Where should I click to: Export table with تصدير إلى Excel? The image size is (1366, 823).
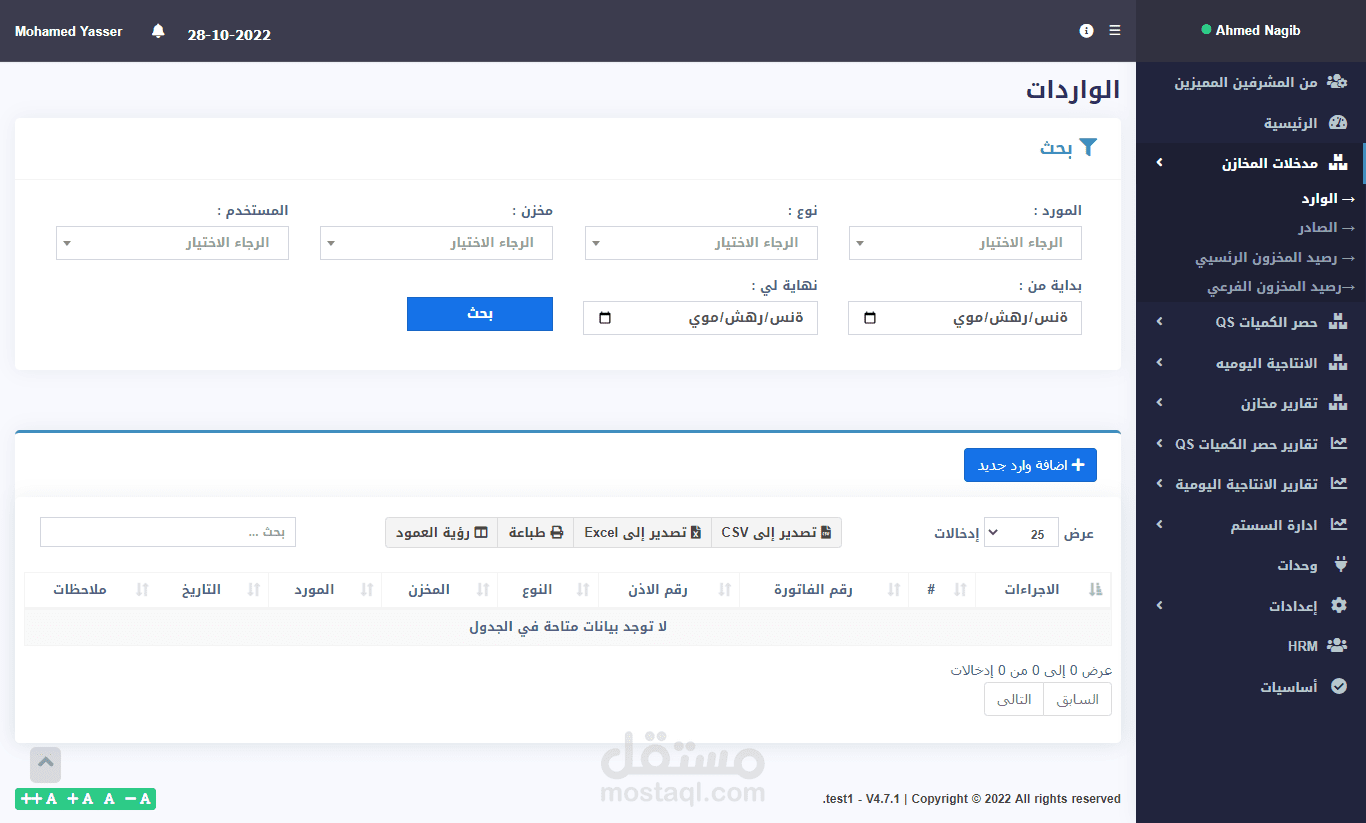tap(642, 533)
